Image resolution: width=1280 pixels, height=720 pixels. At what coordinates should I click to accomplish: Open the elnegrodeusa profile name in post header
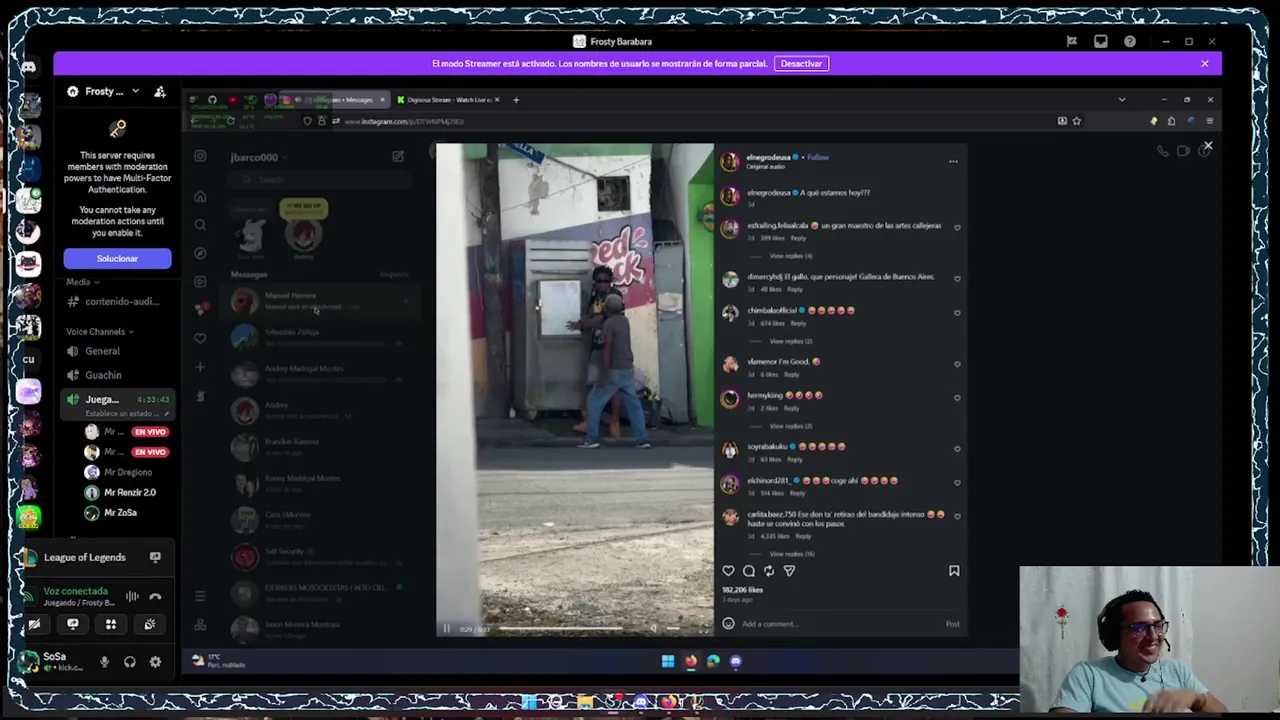coord(768,157)
